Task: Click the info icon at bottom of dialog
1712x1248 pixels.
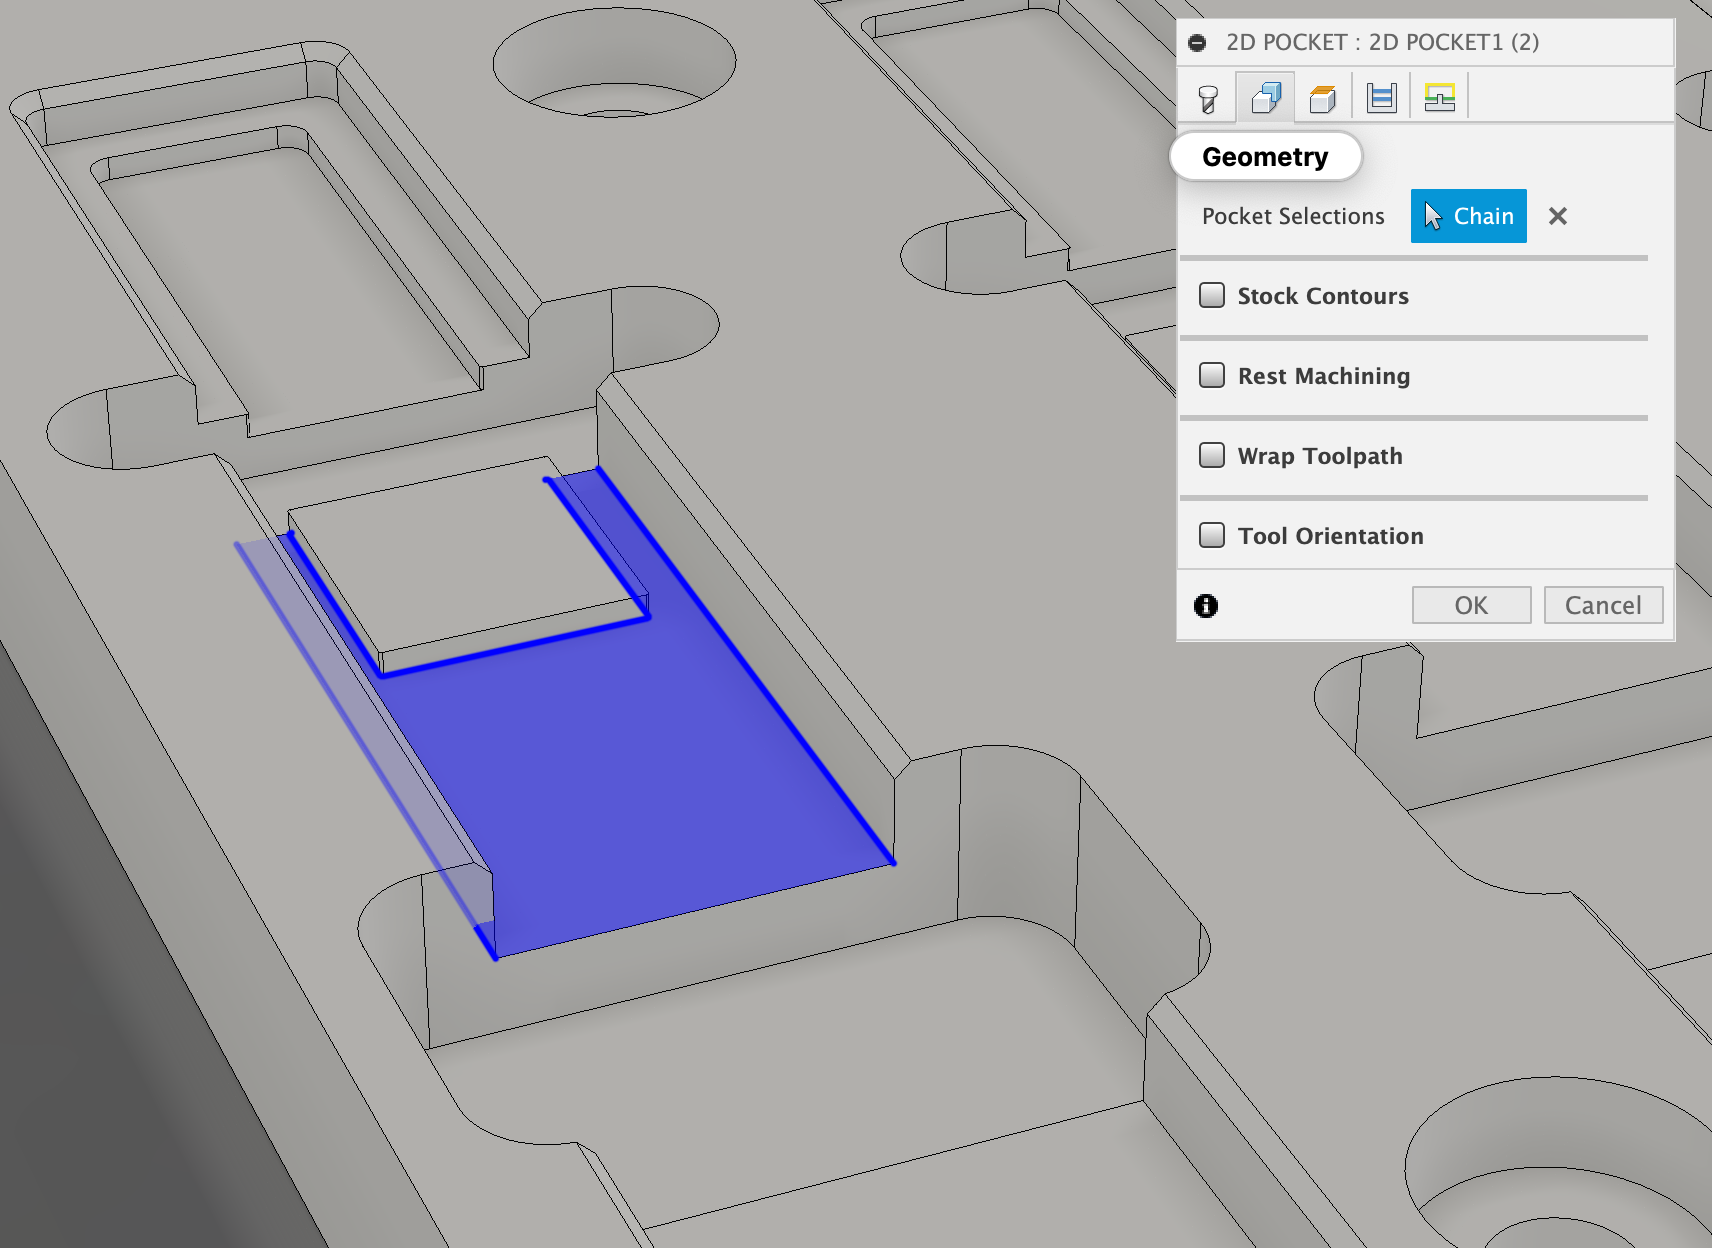Action: (x=1206, y=605)
